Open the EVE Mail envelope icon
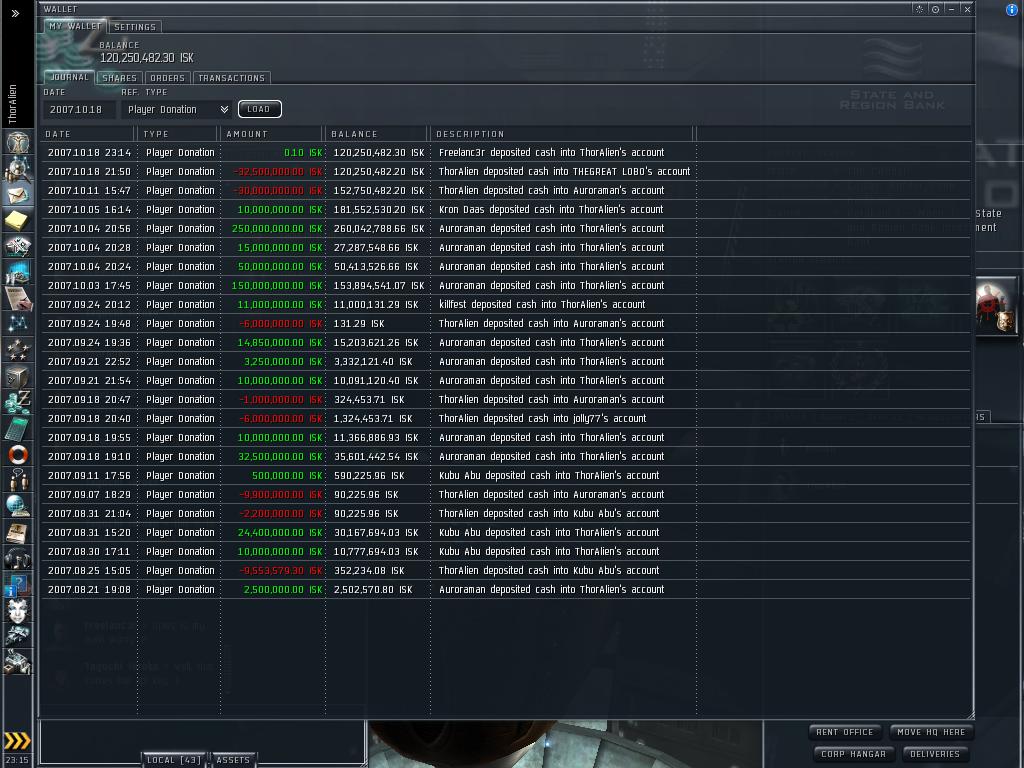 pyautogui.click(x=18, y=195)
